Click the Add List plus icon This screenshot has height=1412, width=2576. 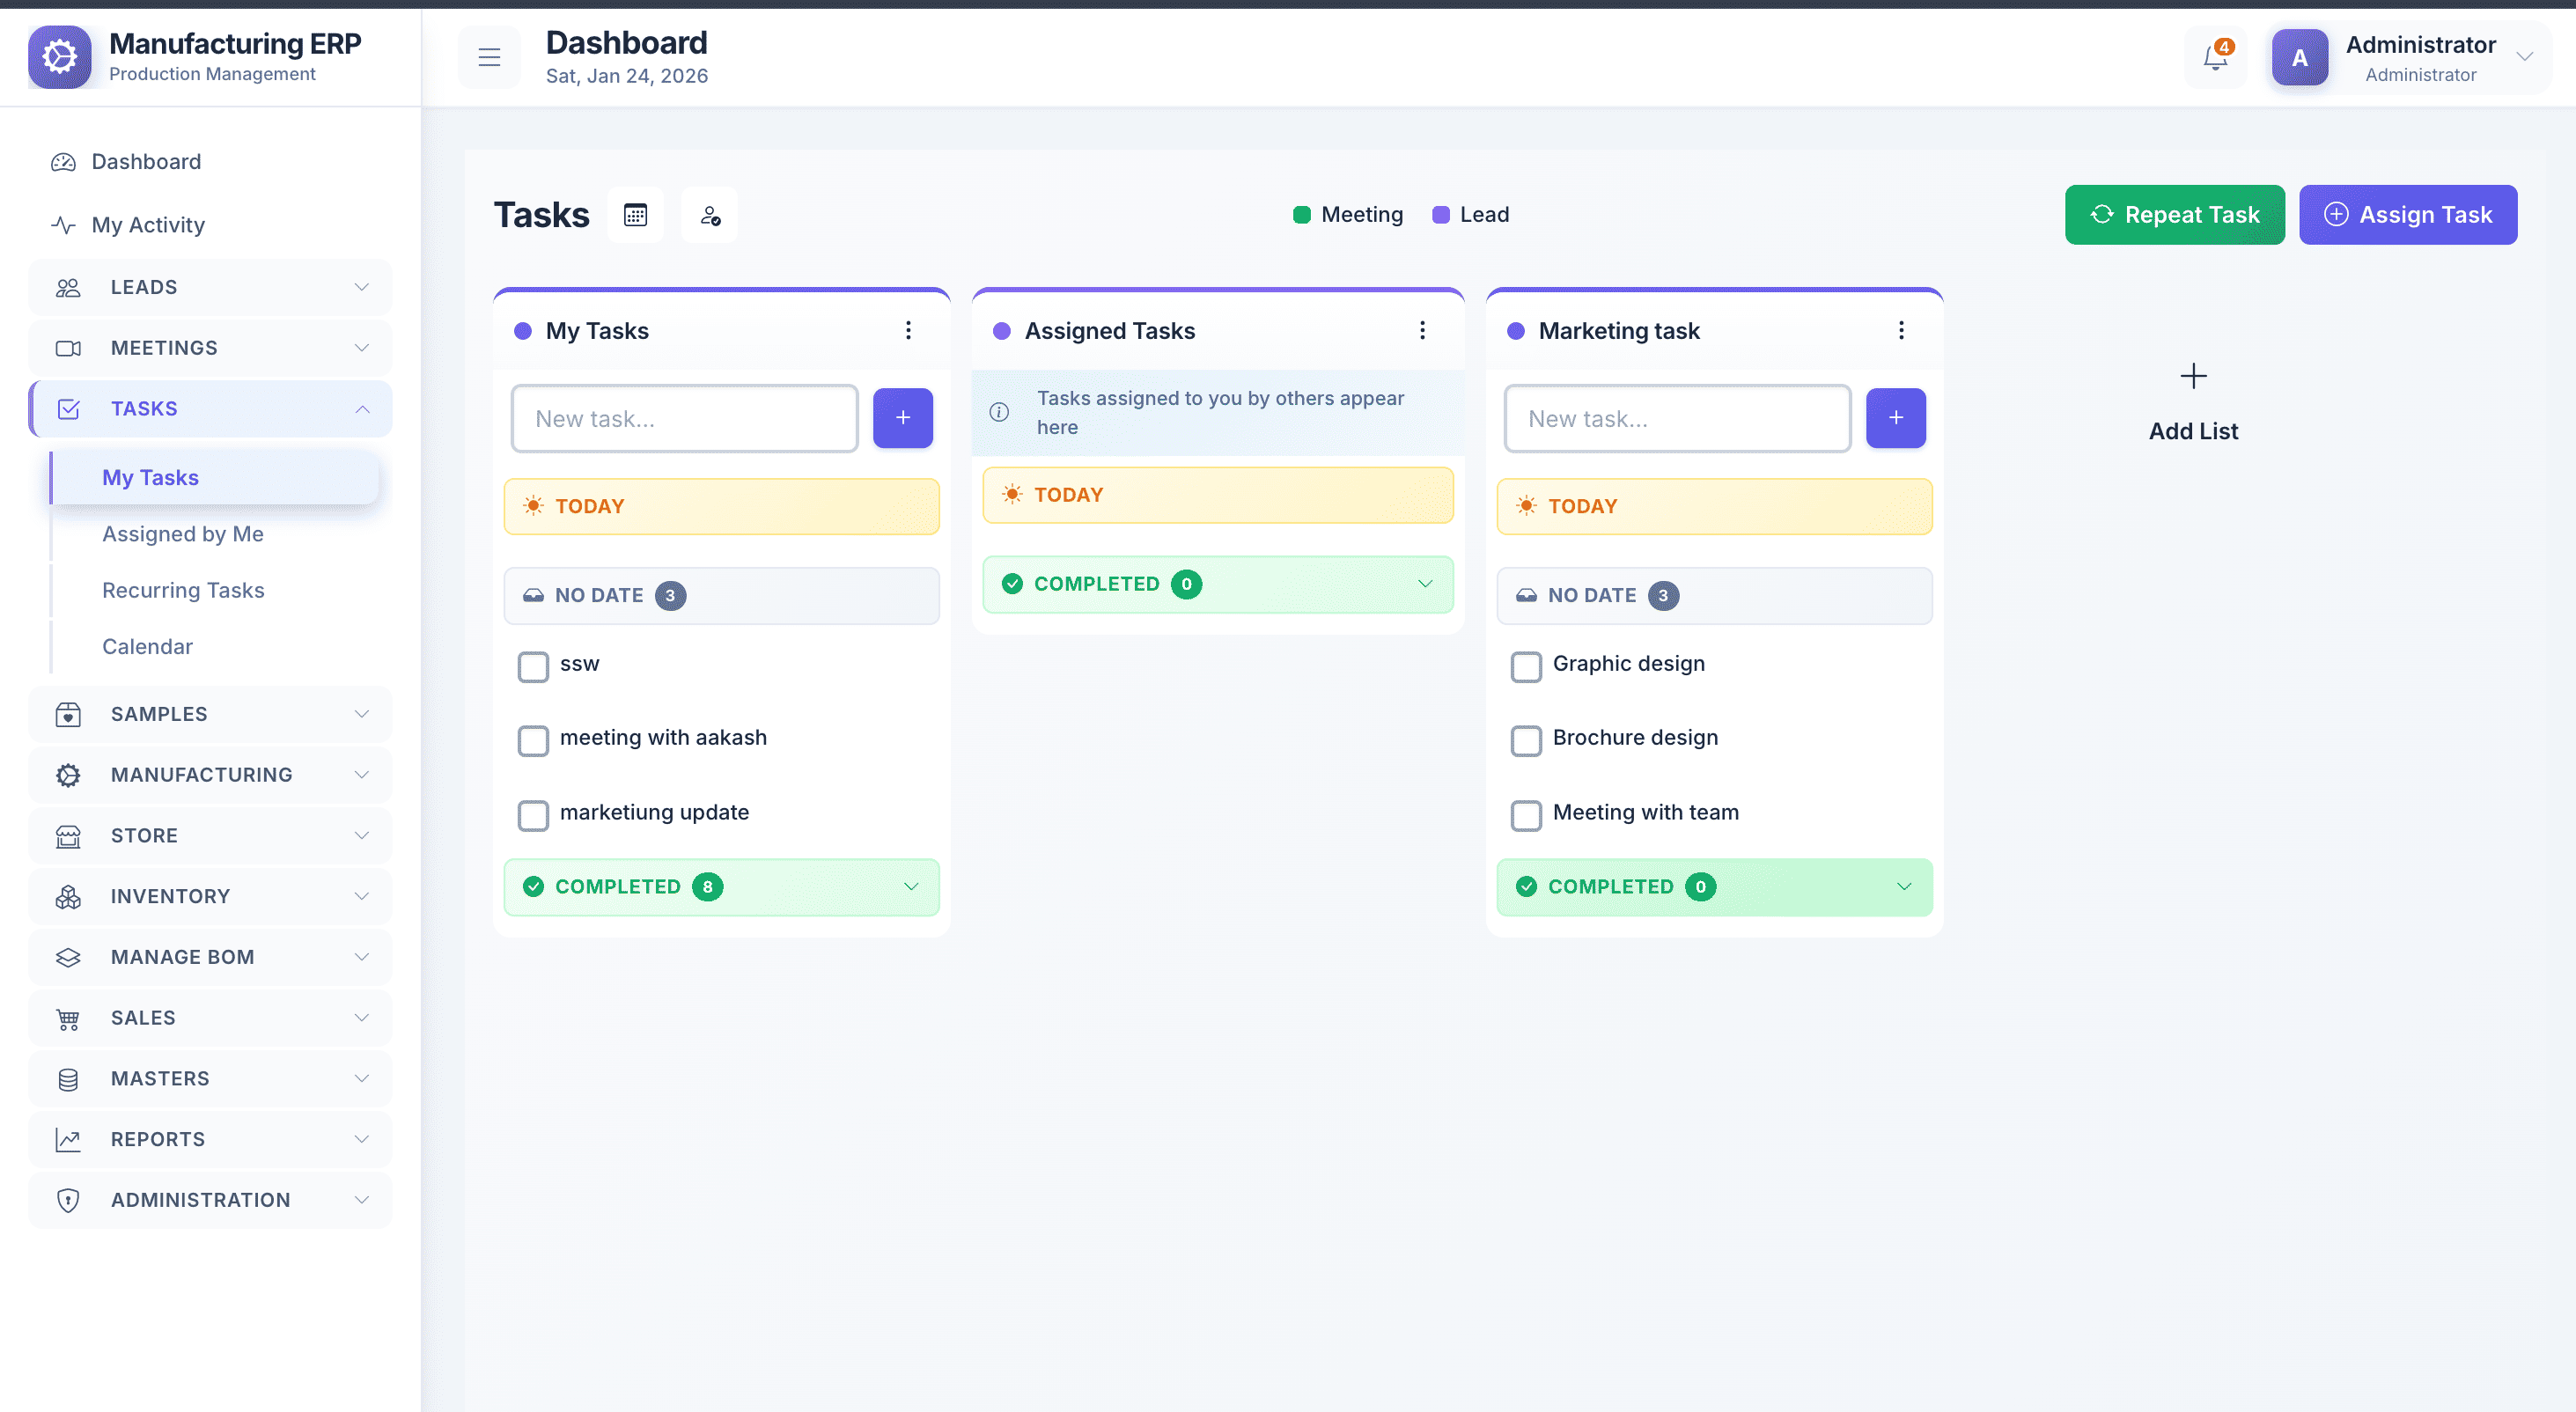click(2193, 377)
